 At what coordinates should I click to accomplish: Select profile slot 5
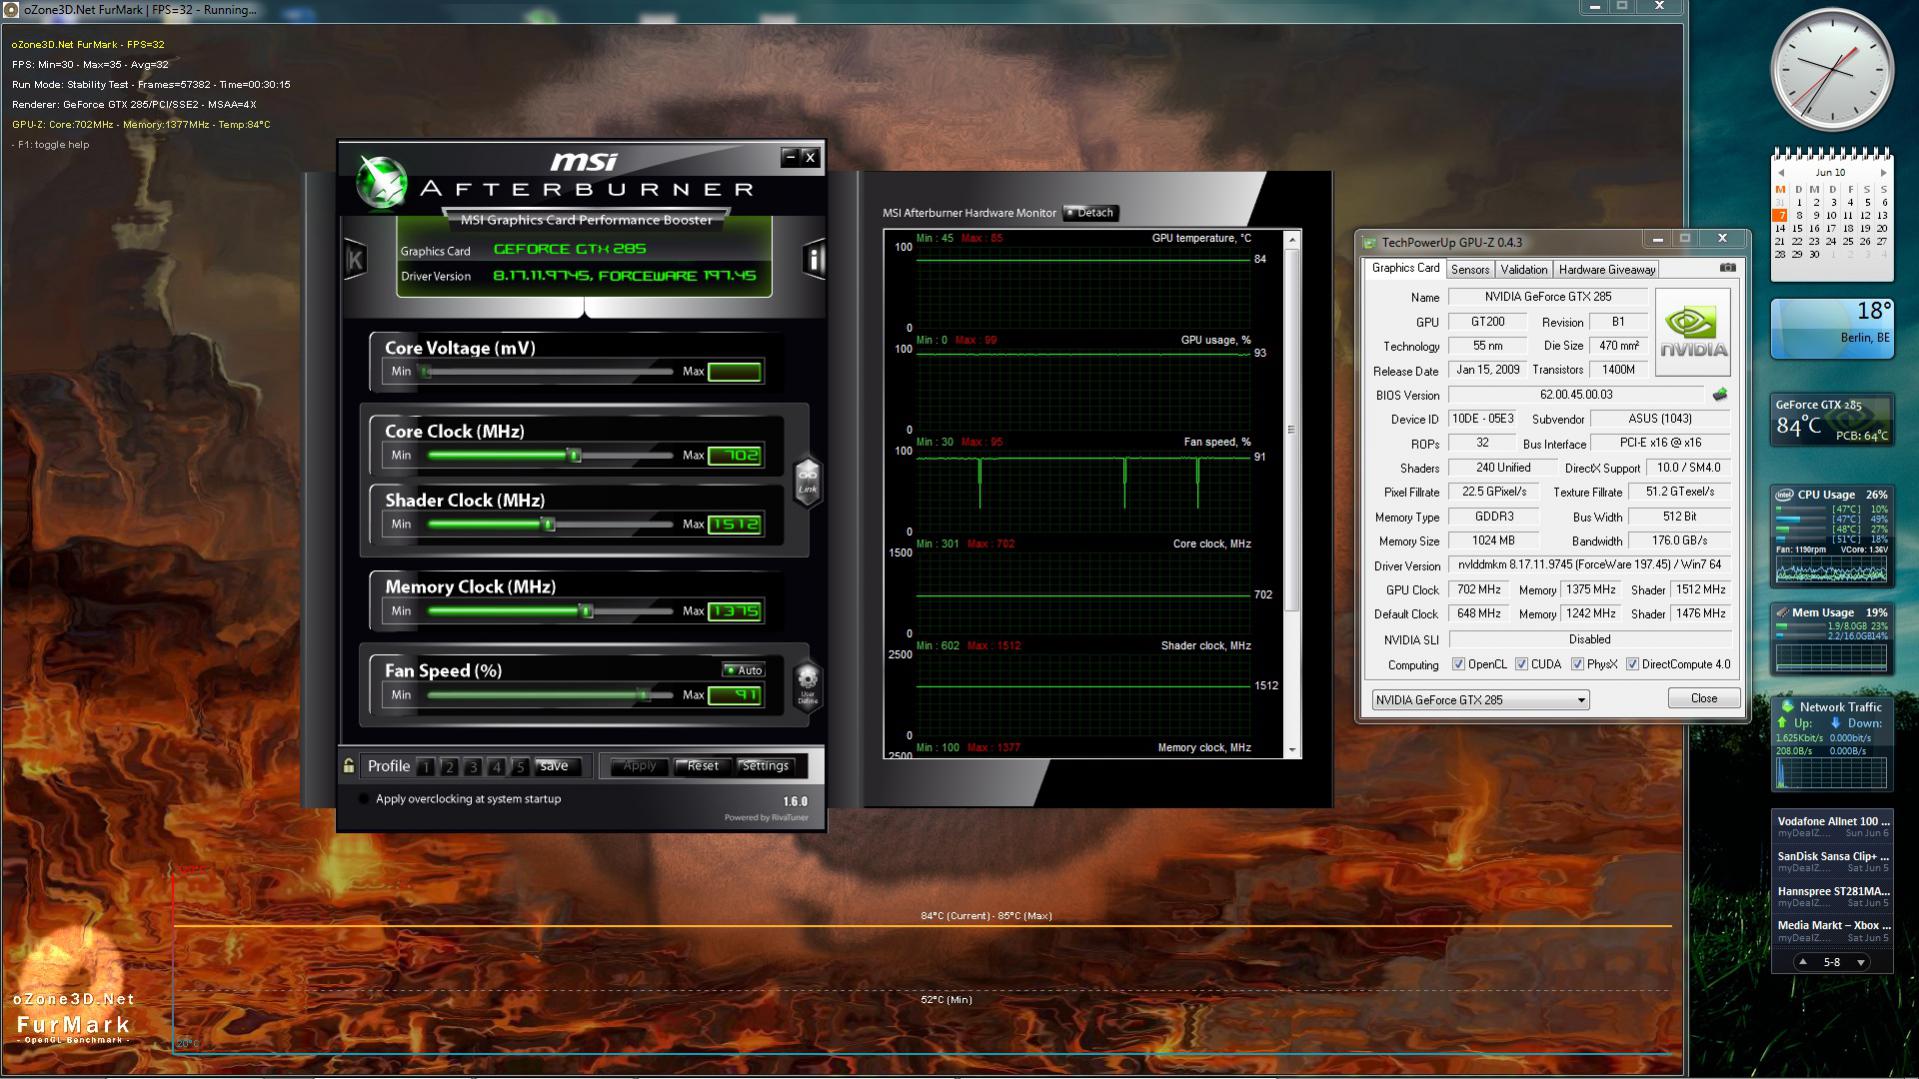point(519,767)
